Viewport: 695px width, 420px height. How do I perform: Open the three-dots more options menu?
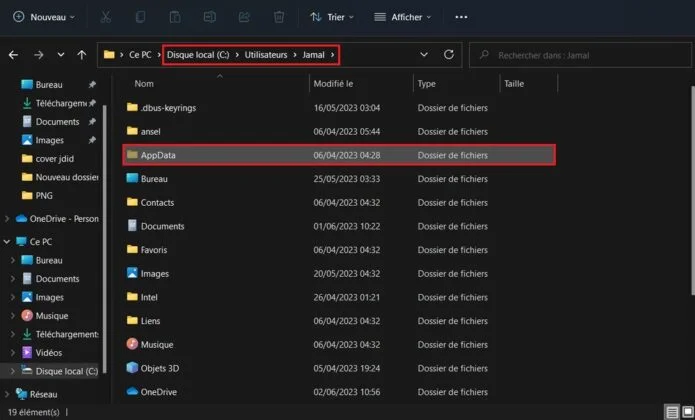click(461, 17)
